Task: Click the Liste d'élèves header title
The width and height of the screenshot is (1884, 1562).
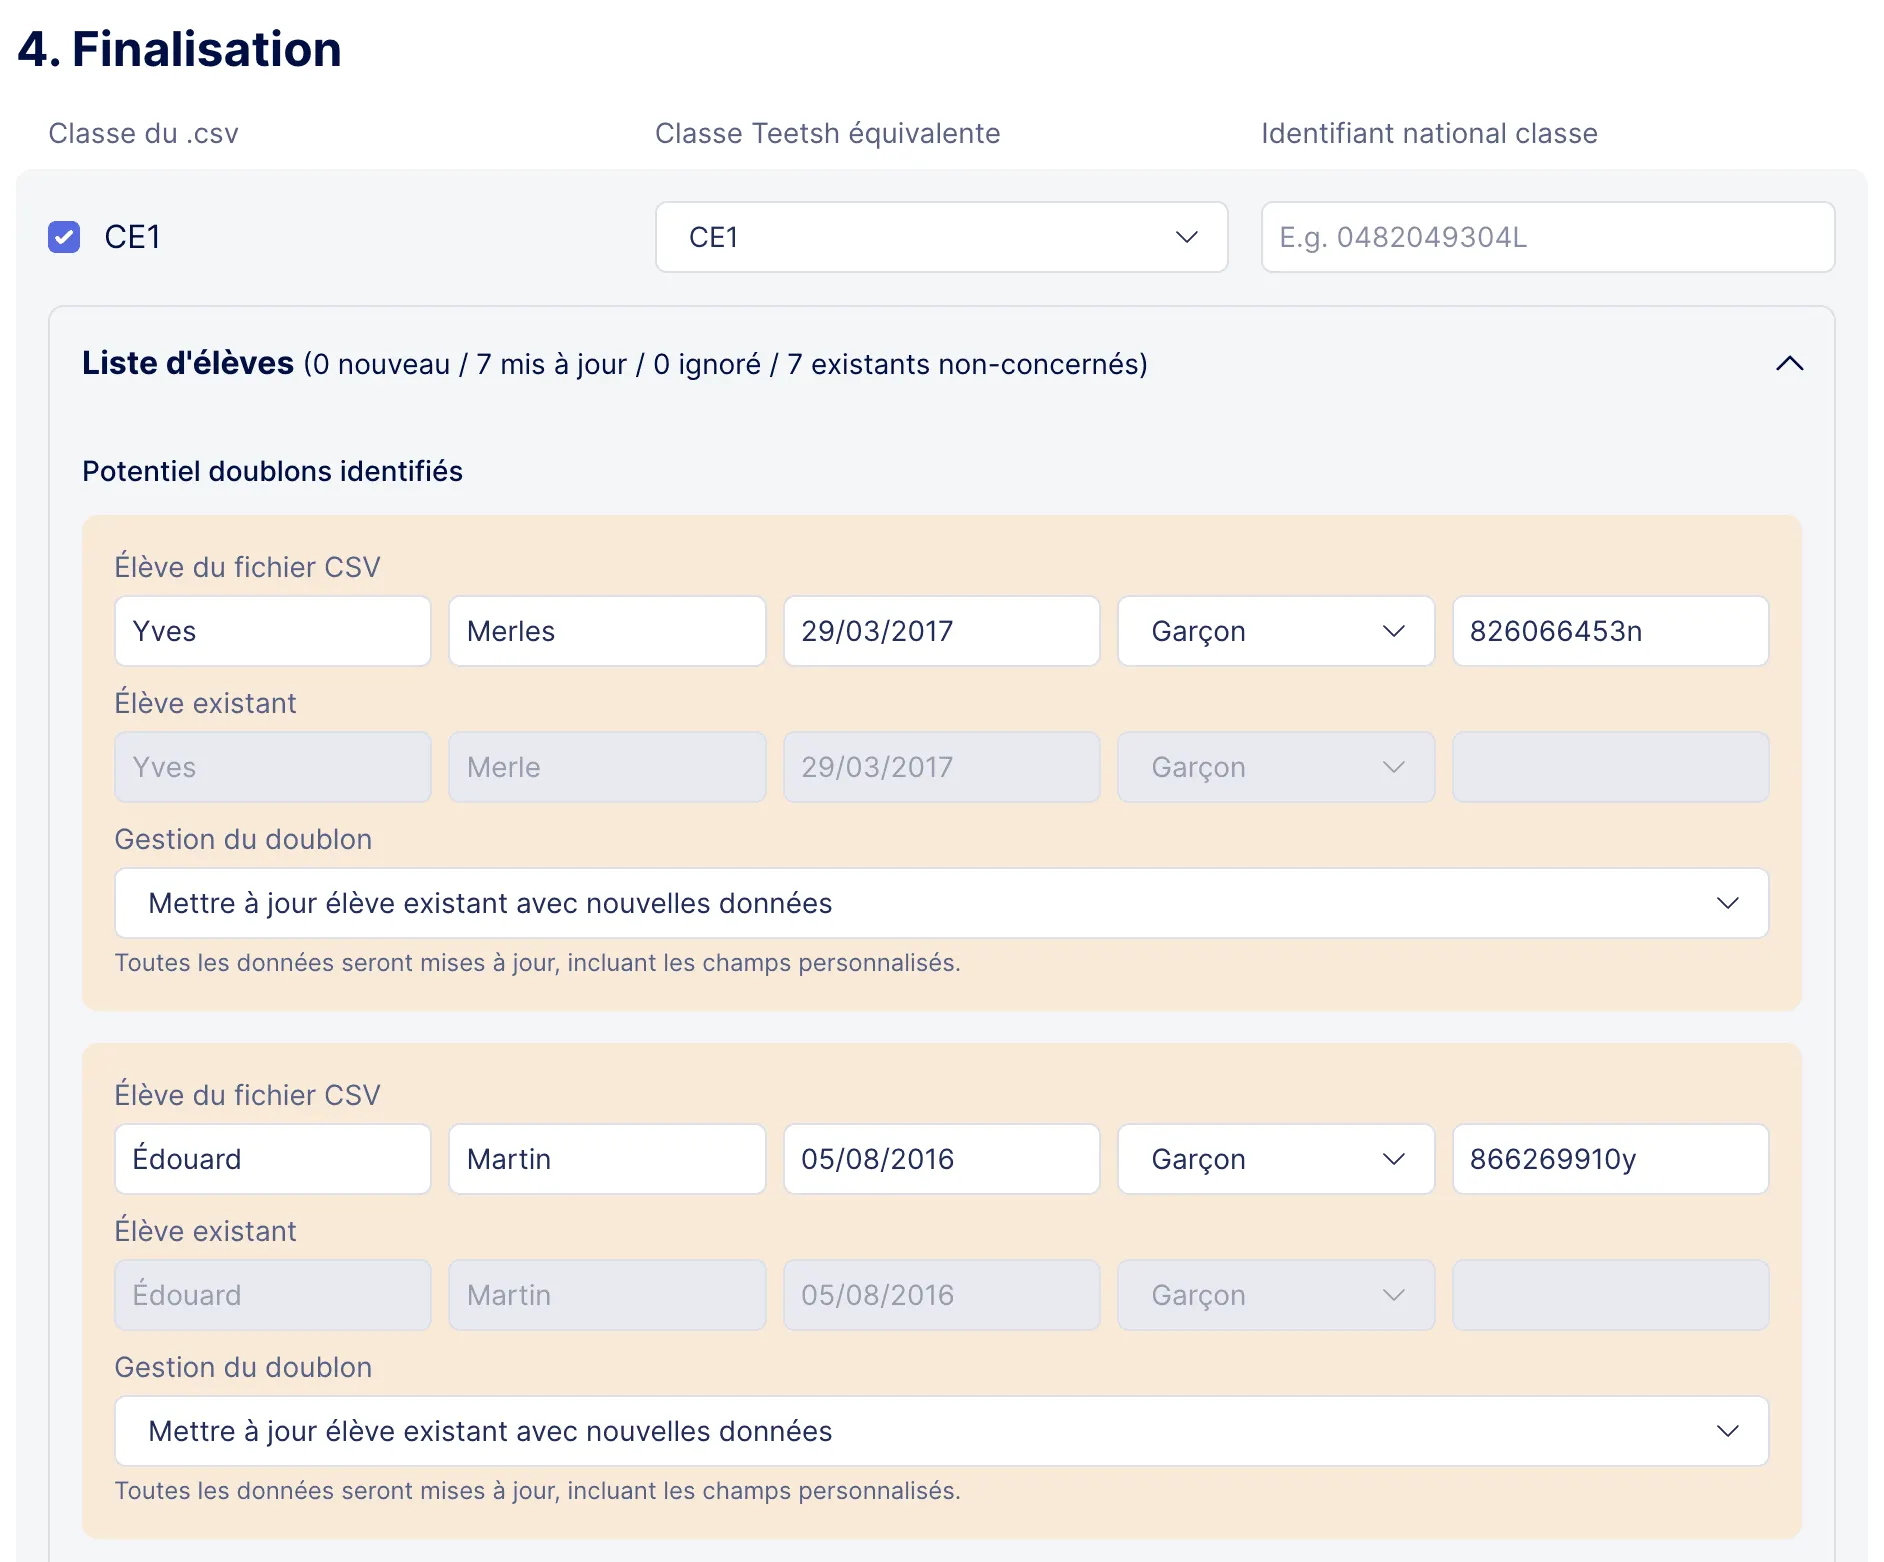Action: 188,363
